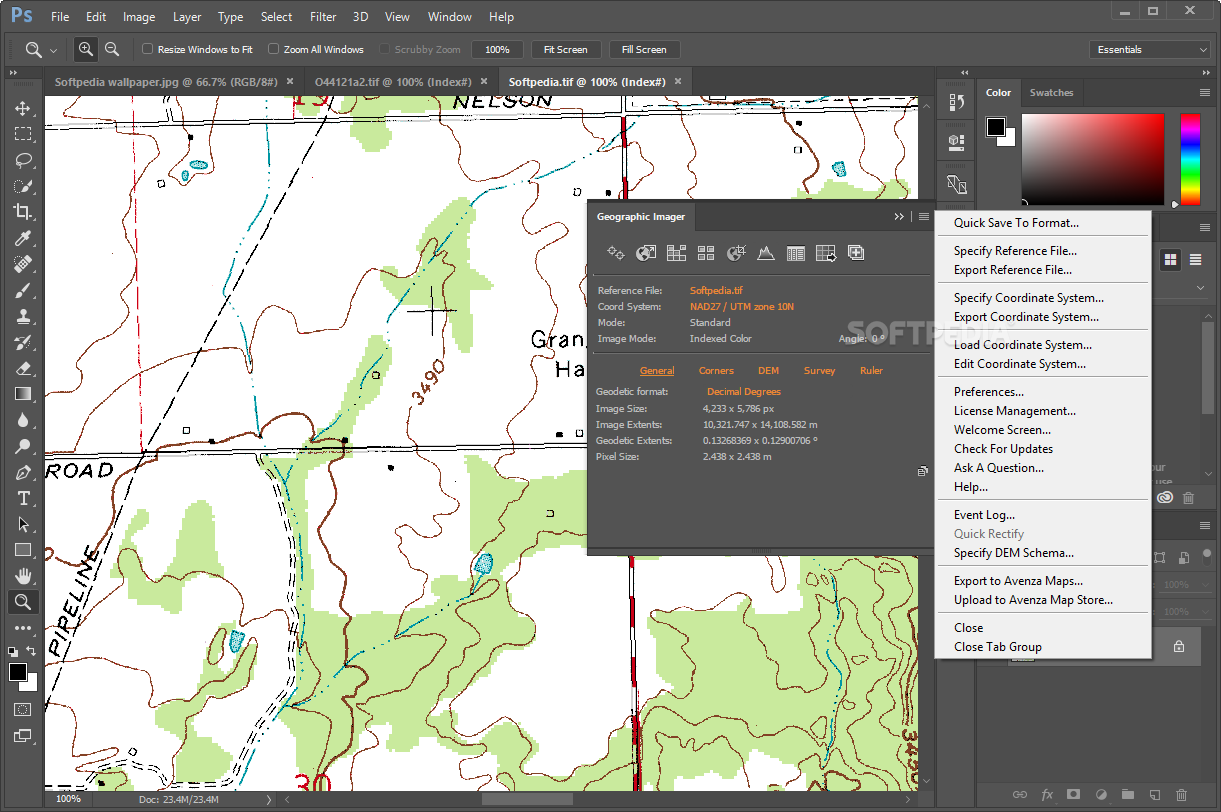Viewport: 1221px width, 812px height.
Task: Select the Gradient tool
Action: [22, 394]
